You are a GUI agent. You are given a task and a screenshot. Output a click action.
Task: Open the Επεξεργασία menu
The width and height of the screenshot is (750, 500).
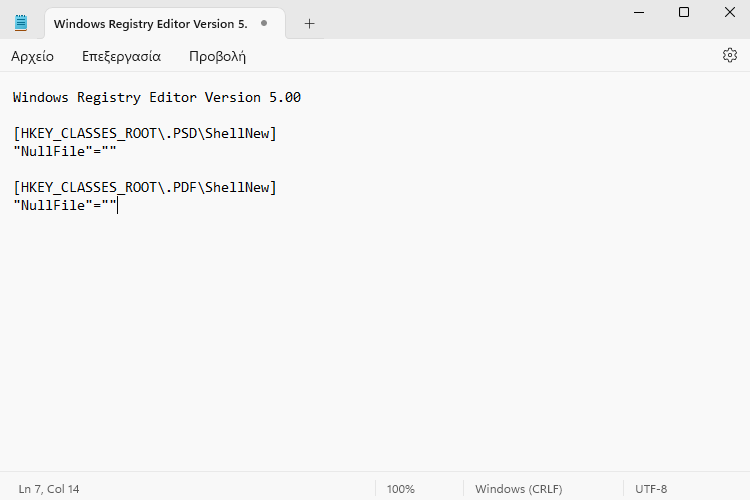[121, 56]
